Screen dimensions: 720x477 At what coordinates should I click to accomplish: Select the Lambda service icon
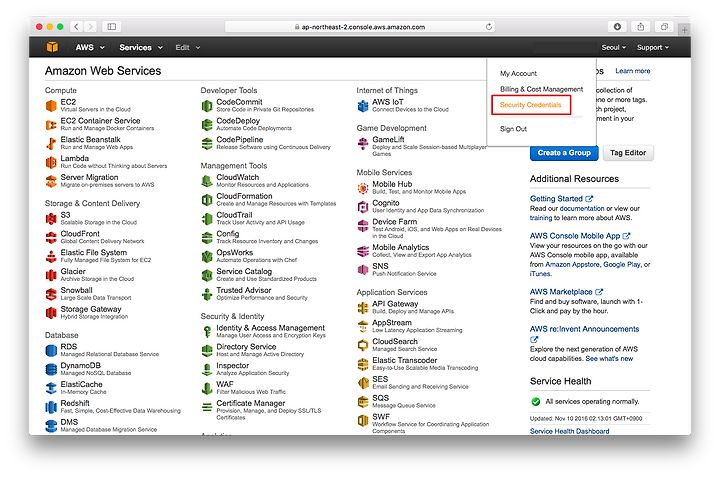point(51,162)
